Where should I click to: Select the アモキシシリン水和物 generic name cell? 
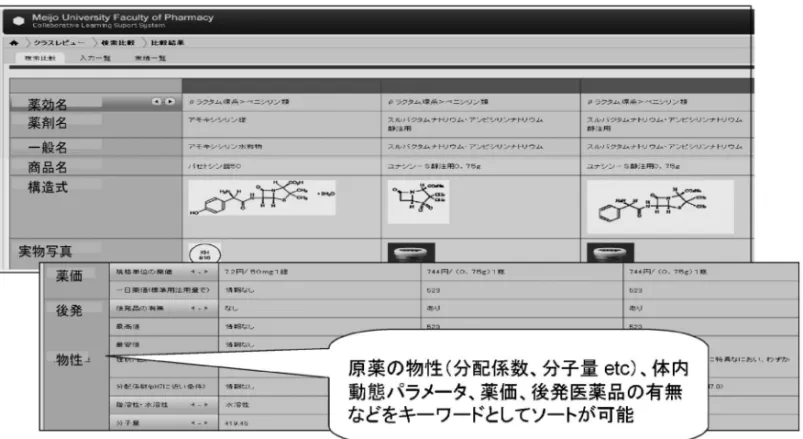coord(281,147)
